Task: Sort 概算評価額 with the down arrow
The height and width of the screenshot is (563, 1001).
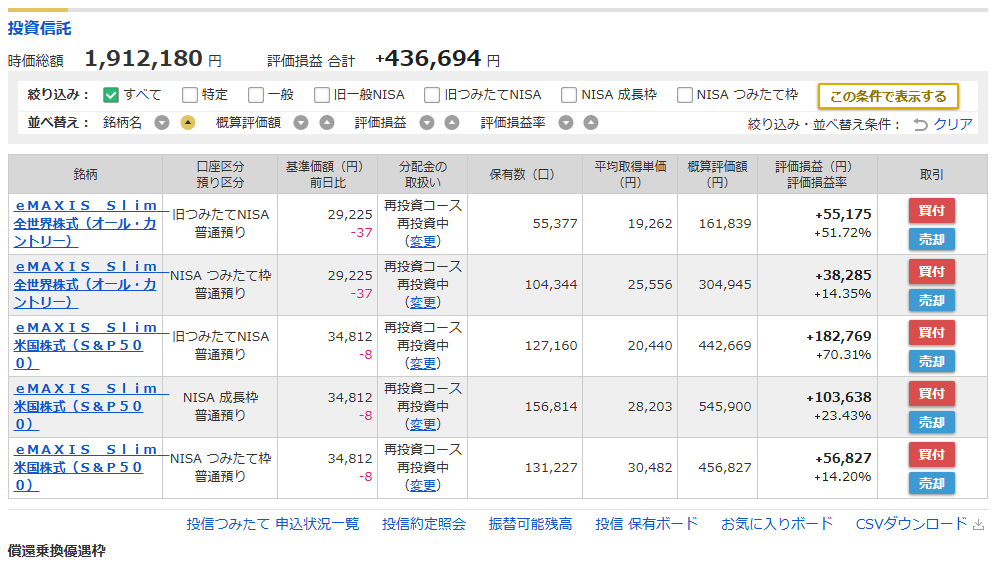Action: pyautogui.click(x=301, y=123)
